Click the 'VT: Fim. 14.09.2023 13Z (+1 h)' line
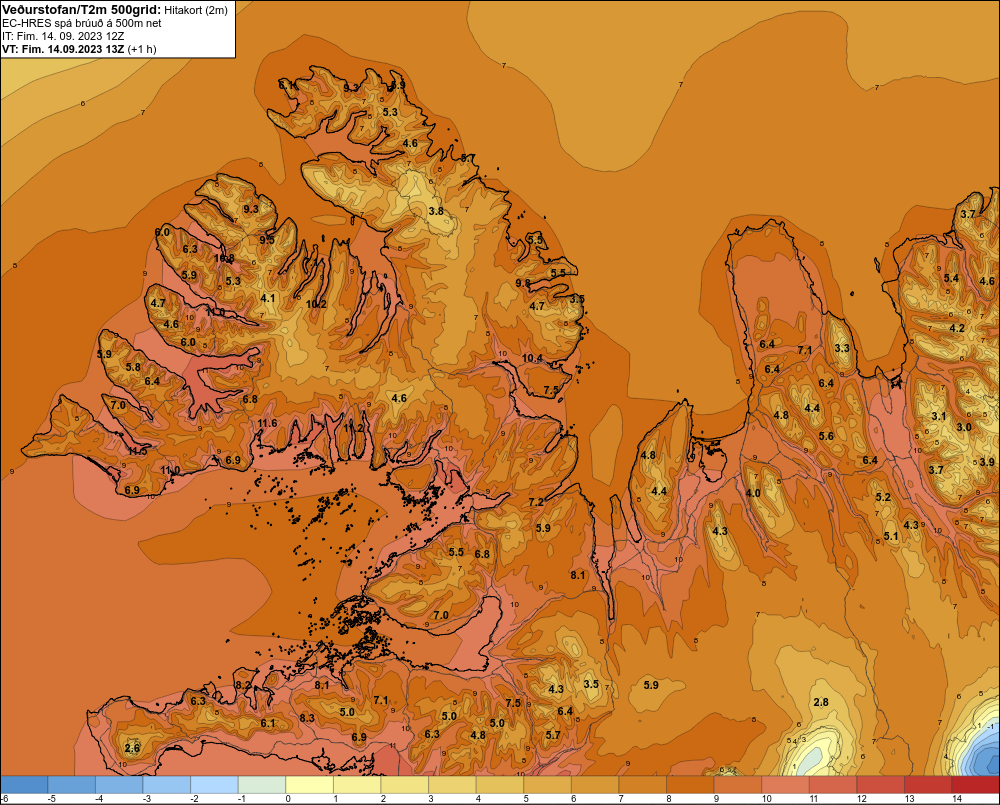Image resolution: width=1000 pixels, height=805 pixels. [x=79, y=48]
